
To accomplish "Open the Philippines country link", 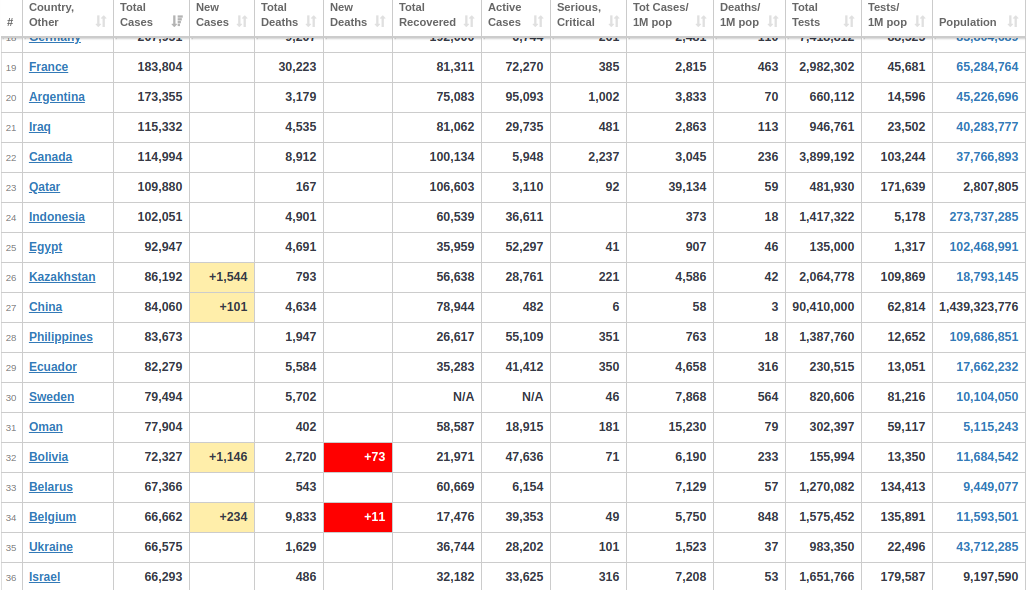I will coord(61,337).
